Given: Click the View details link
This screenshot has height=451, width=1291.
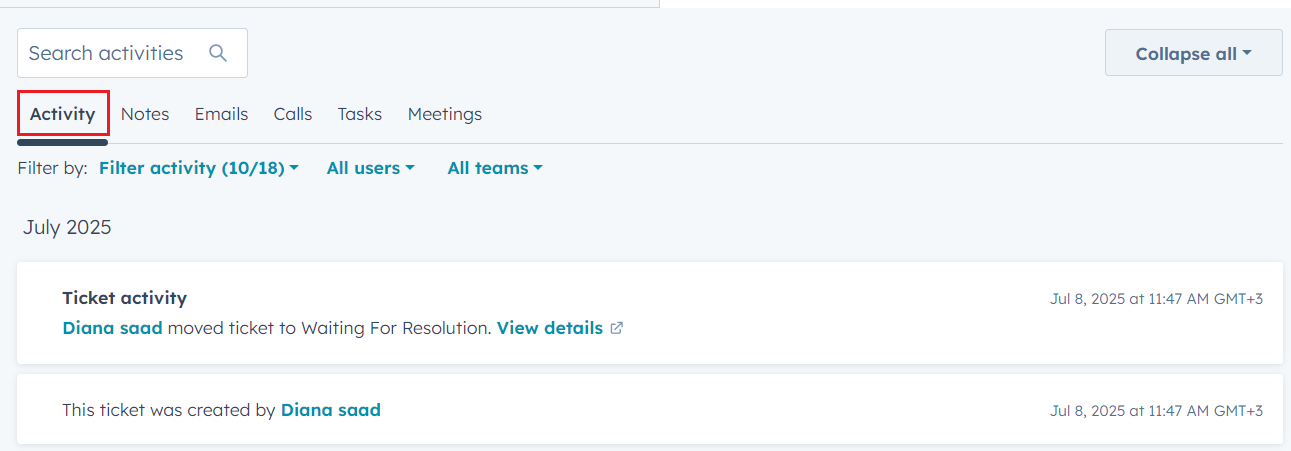Looking at the screenshot, I should tap(550, 328).
